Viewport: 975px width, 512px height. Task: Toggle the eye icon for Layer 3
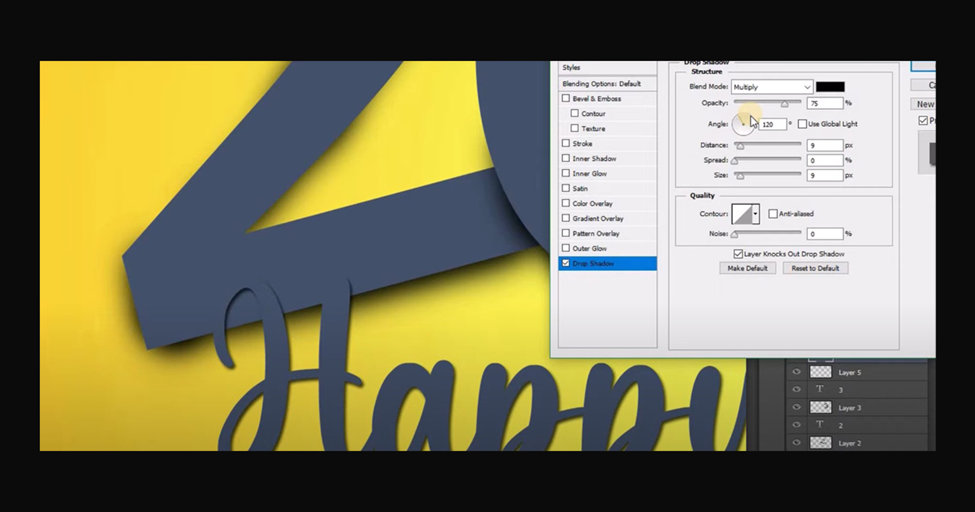pos(796,407)
